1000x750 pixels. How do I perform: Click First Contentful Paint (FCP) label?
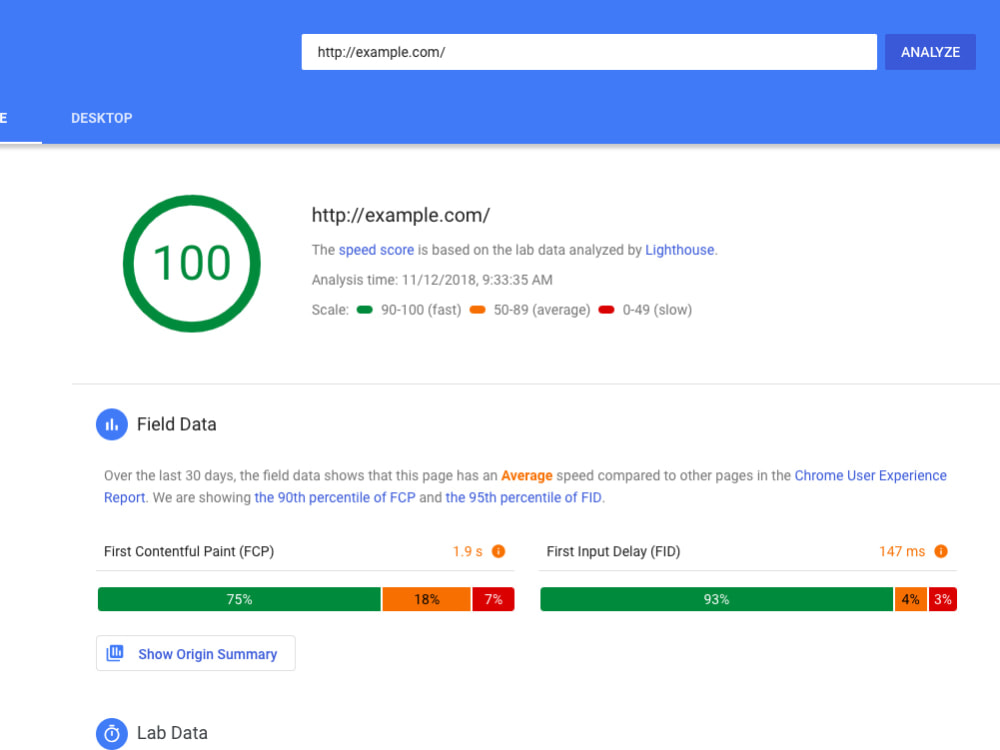tap(189, 551)
